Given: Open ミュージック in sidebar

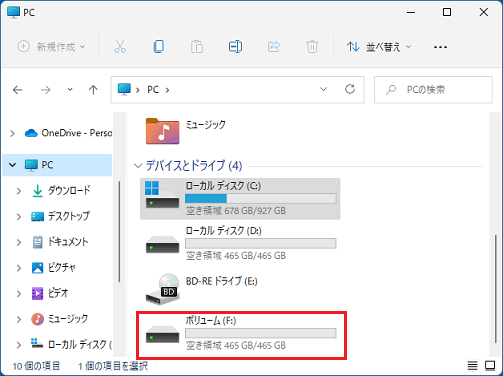Looking at the screenshot, I should [x=60, y=319].
